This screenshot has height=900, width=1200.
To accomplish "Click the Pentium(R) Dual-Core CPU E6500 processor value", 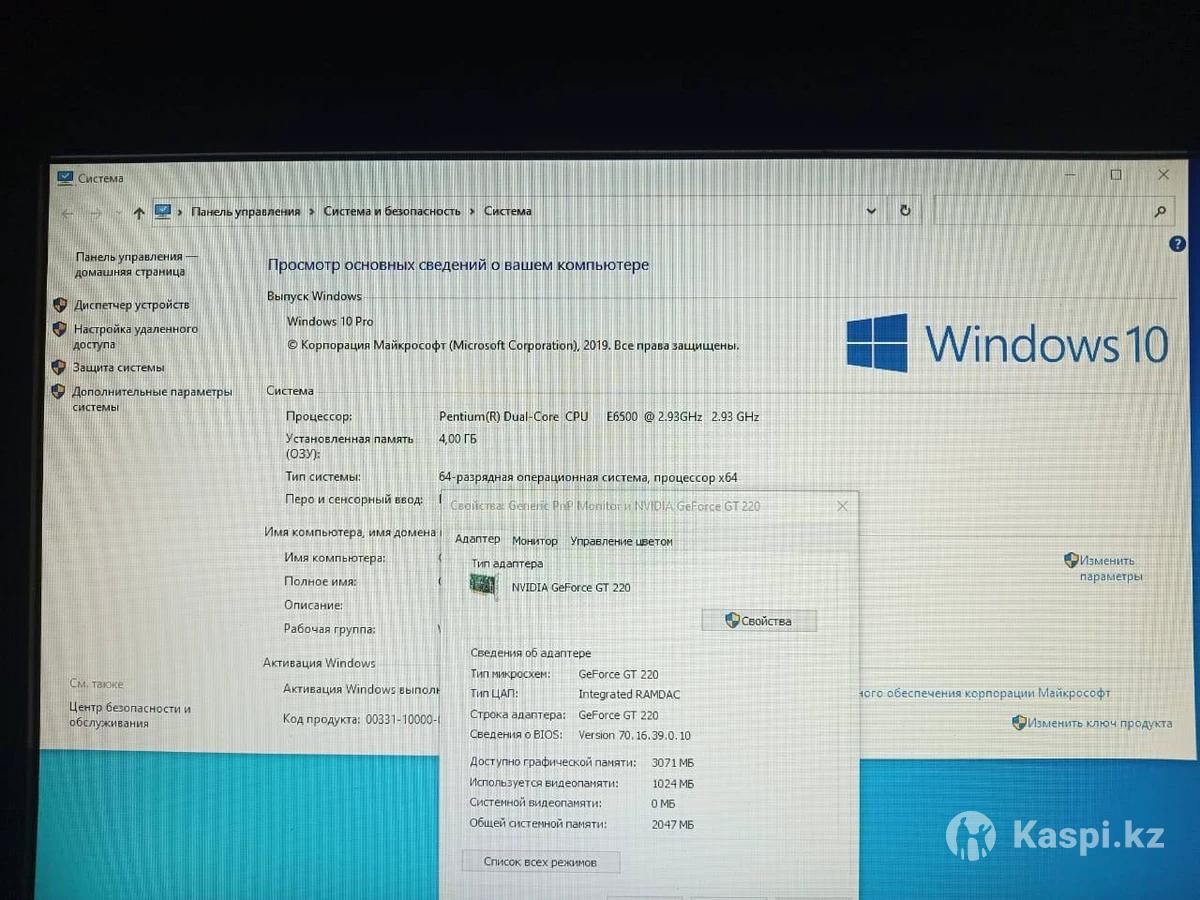I will (599, 416).
